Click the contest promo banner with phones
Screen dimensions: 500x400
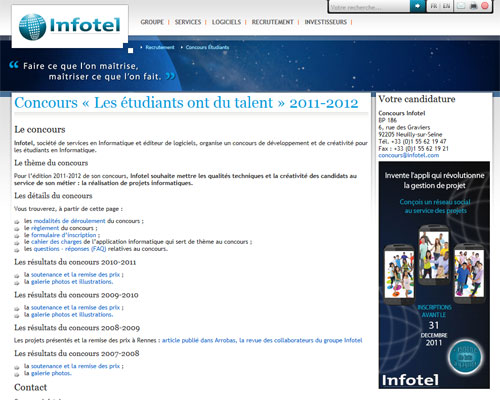pyautogui.click(x=434, y=275)
